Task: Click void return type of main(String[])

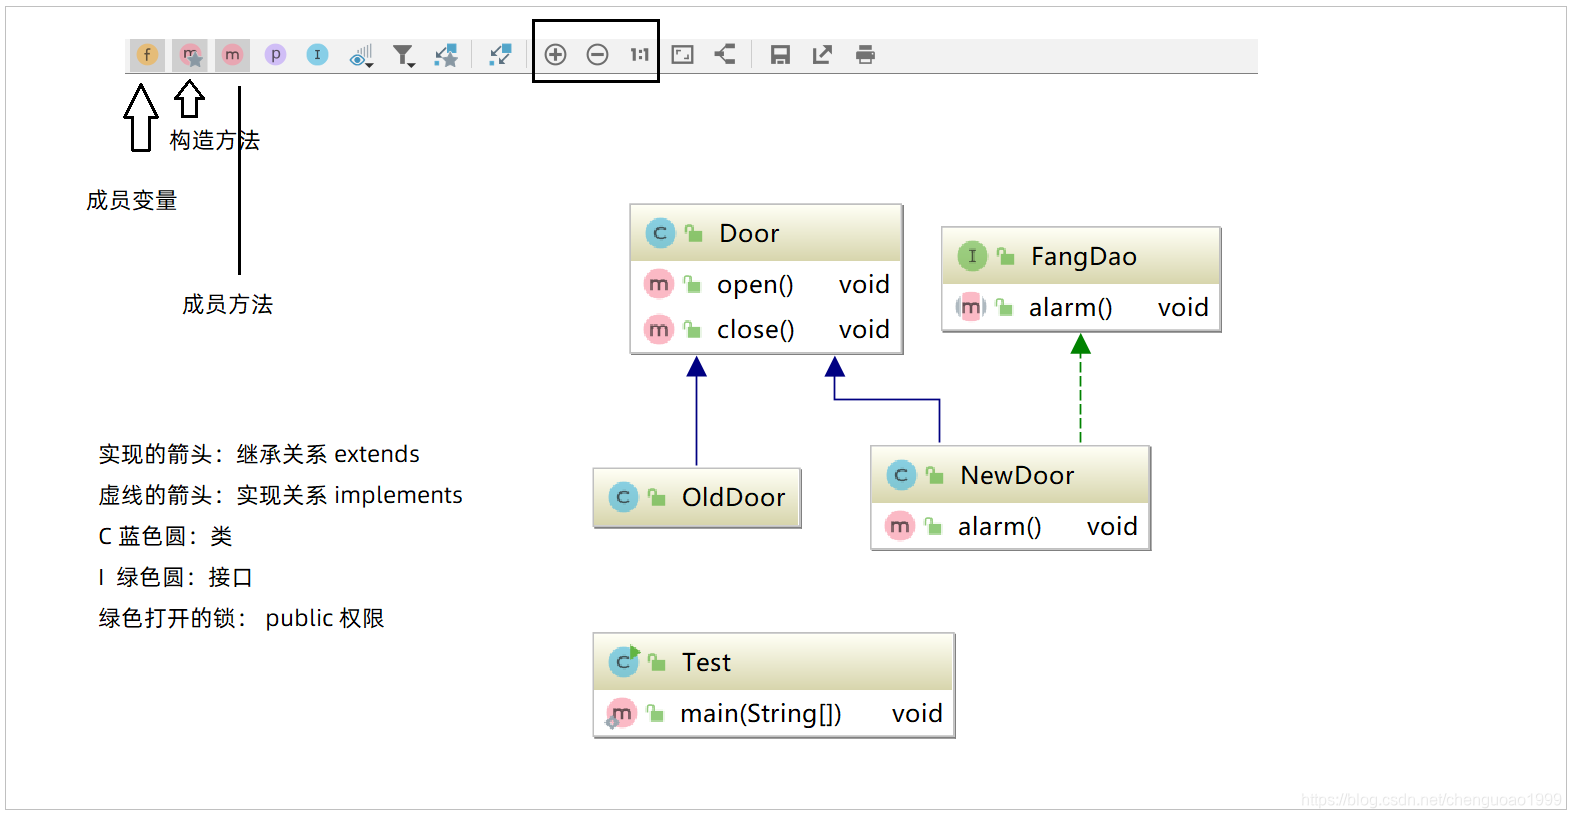Action: click(x=917, y=714)
